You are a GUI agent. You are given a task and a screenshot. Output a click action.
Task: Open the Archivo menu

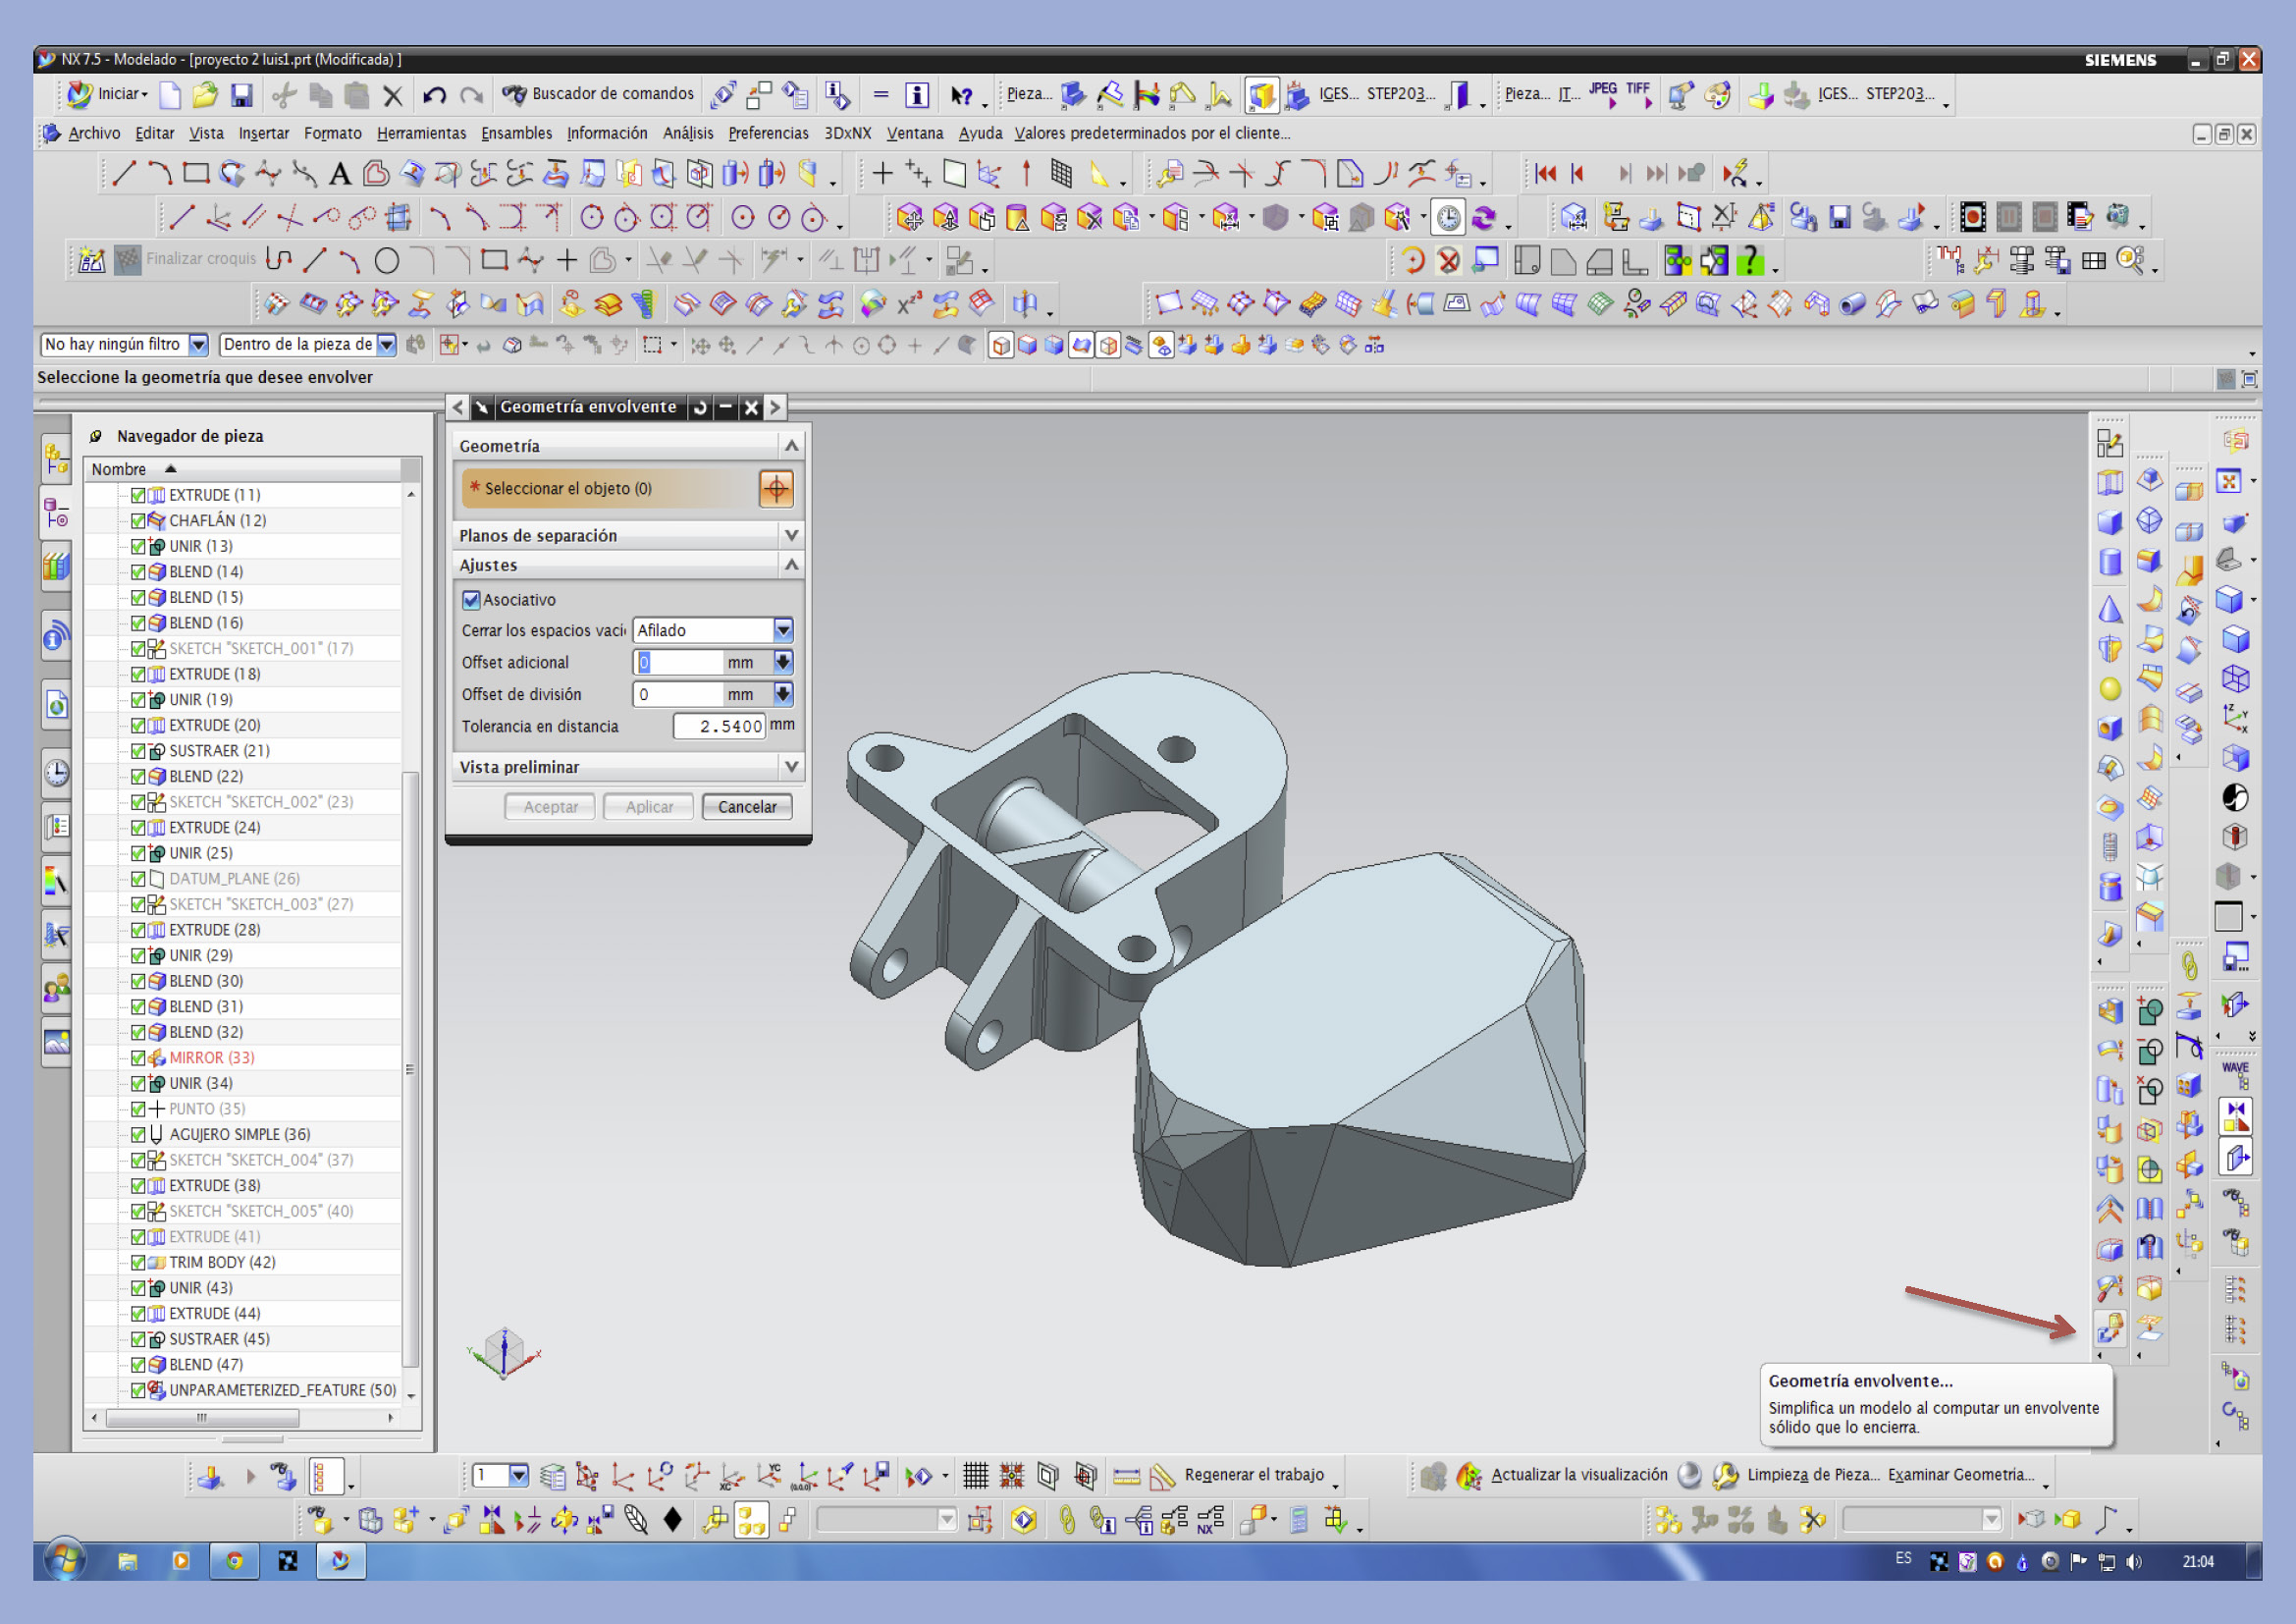pyautogui.click(x=94, y=134)
